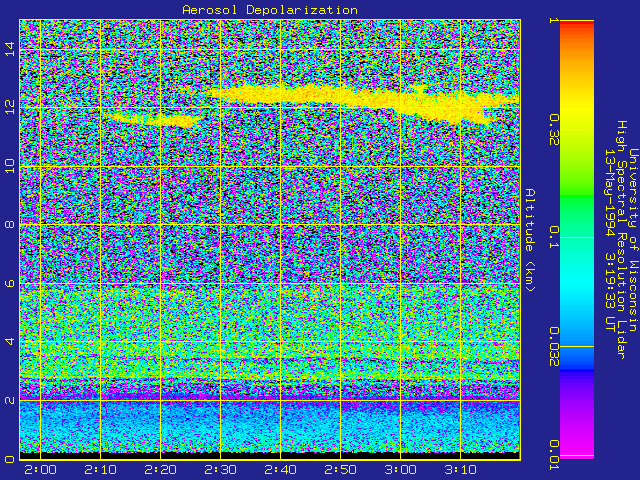The width and height of the screenshot is (640, 480).
Task: Click the colorbar label 0.032
Action: click(x=553, y=347)
